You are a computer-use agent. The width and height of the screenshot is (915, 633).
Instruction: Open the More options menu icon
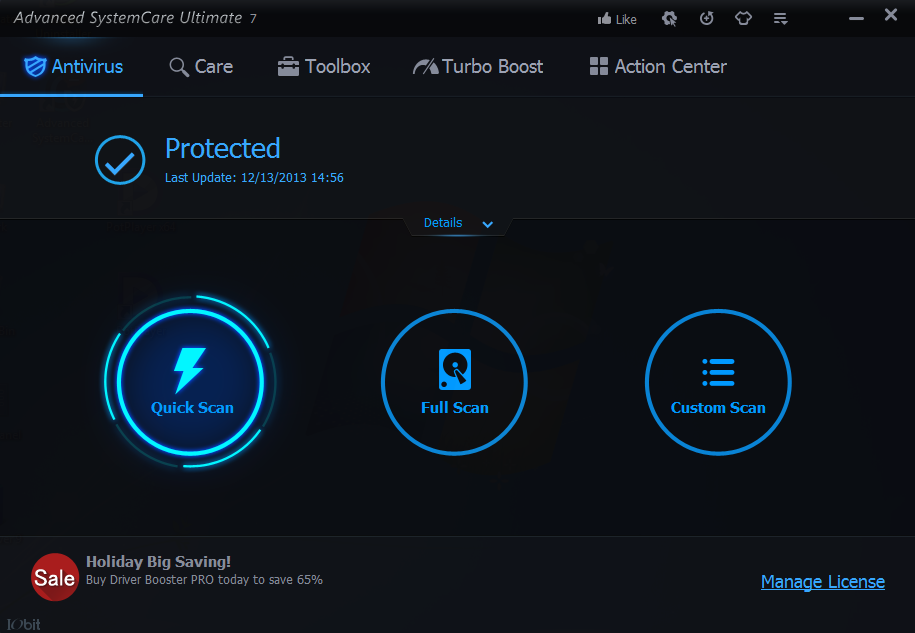[x=781, y=19]
